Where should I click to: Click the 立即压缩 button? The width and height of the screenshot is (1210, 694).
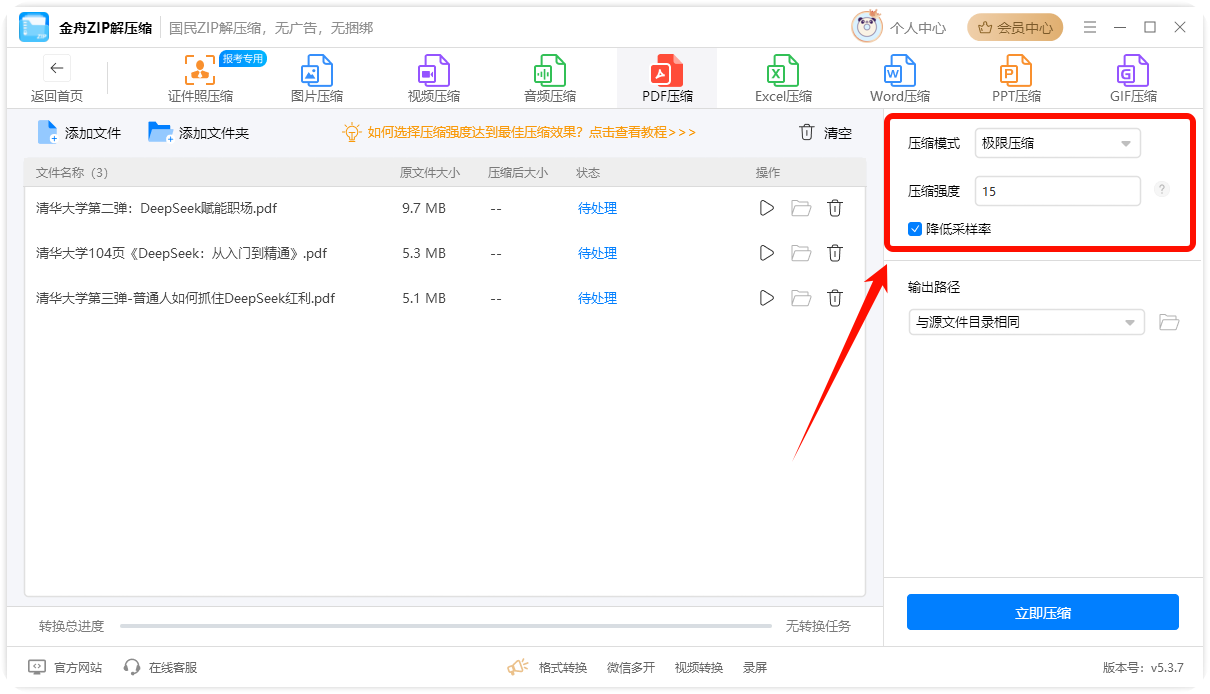[1043, 612]
